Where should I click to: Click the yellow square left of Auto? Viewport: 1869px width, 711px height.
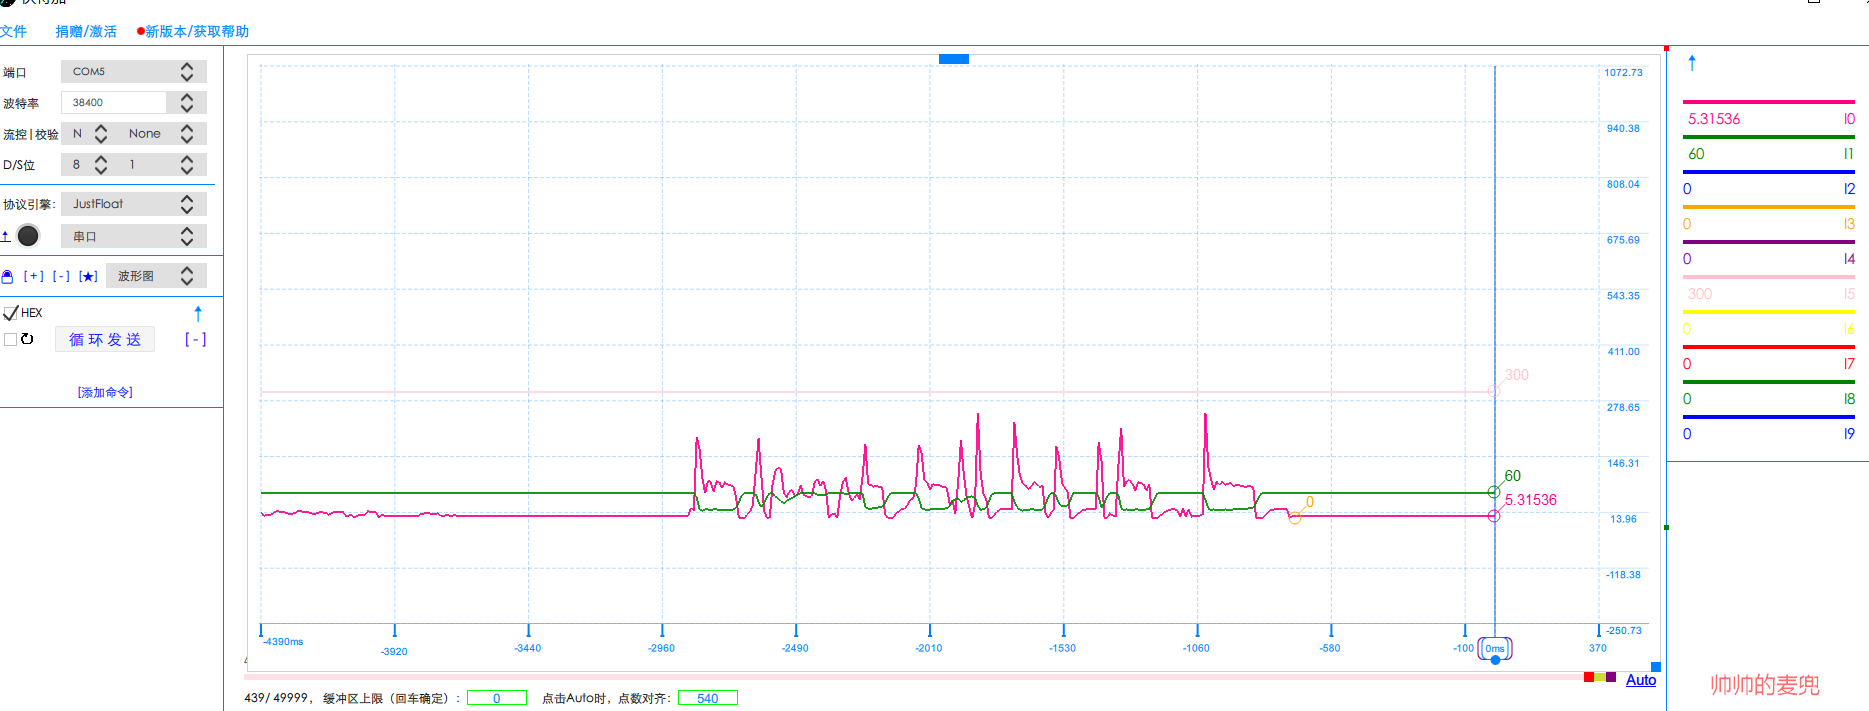(1600, 677)
